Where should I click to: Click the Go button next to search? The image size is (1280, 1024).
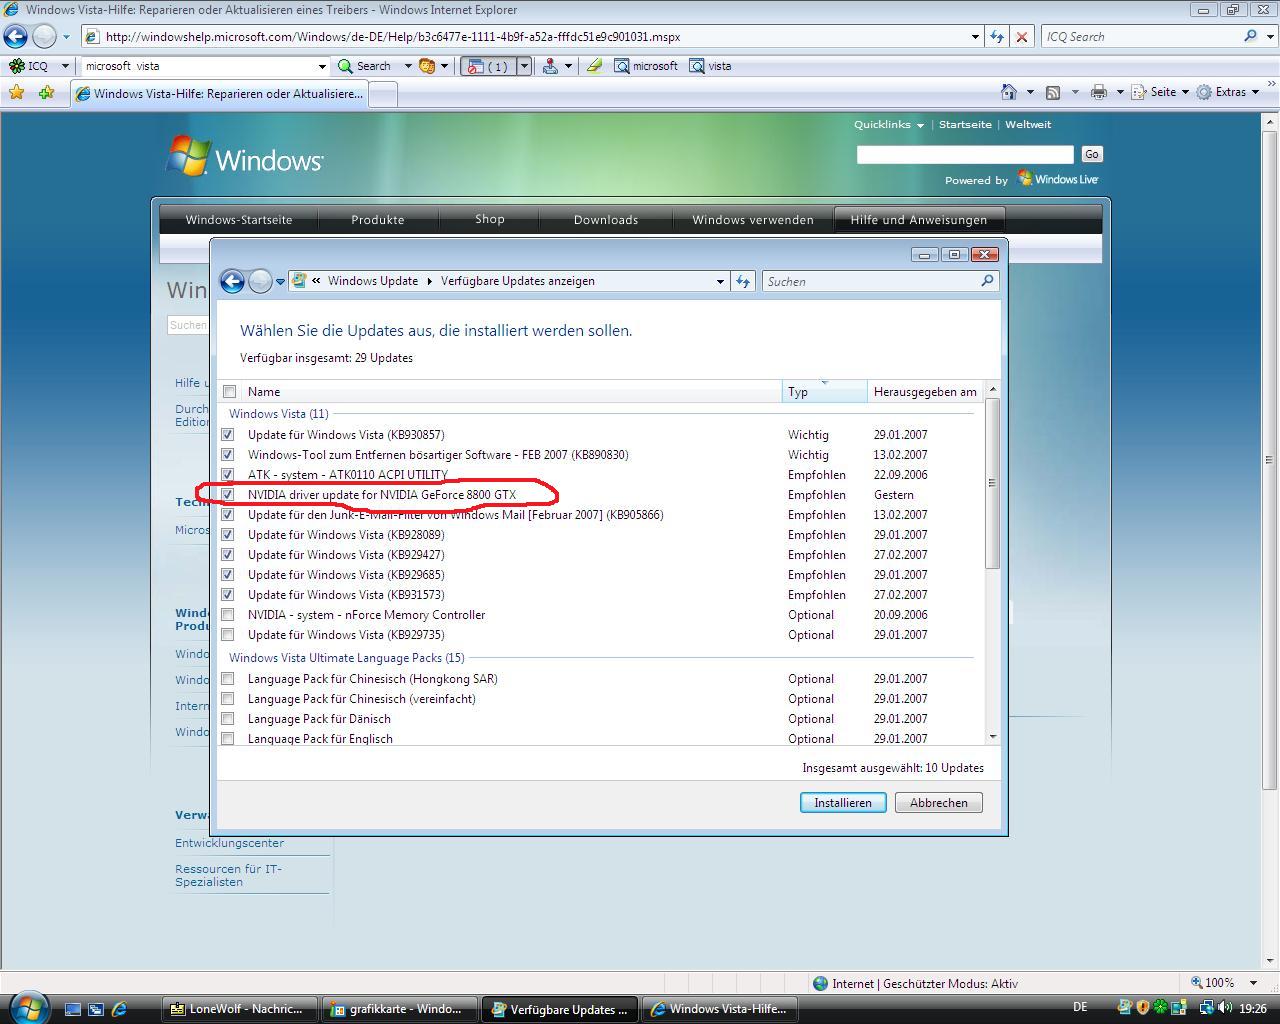click(x=1091, y=154)
